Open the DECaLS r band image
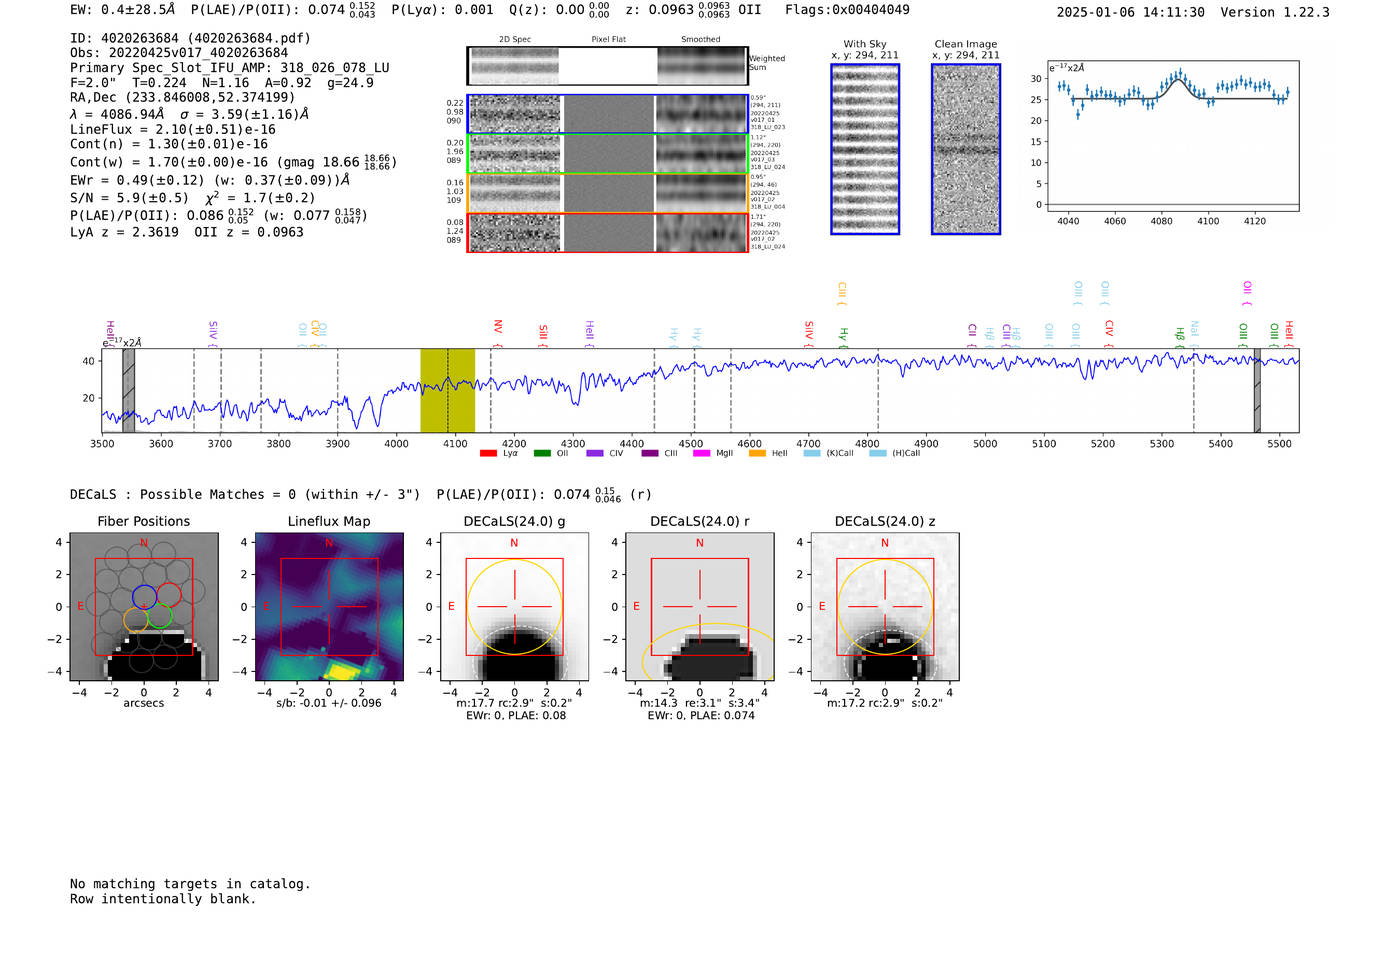This screenshot has width=1400, height=953. (x=699, y=607)
